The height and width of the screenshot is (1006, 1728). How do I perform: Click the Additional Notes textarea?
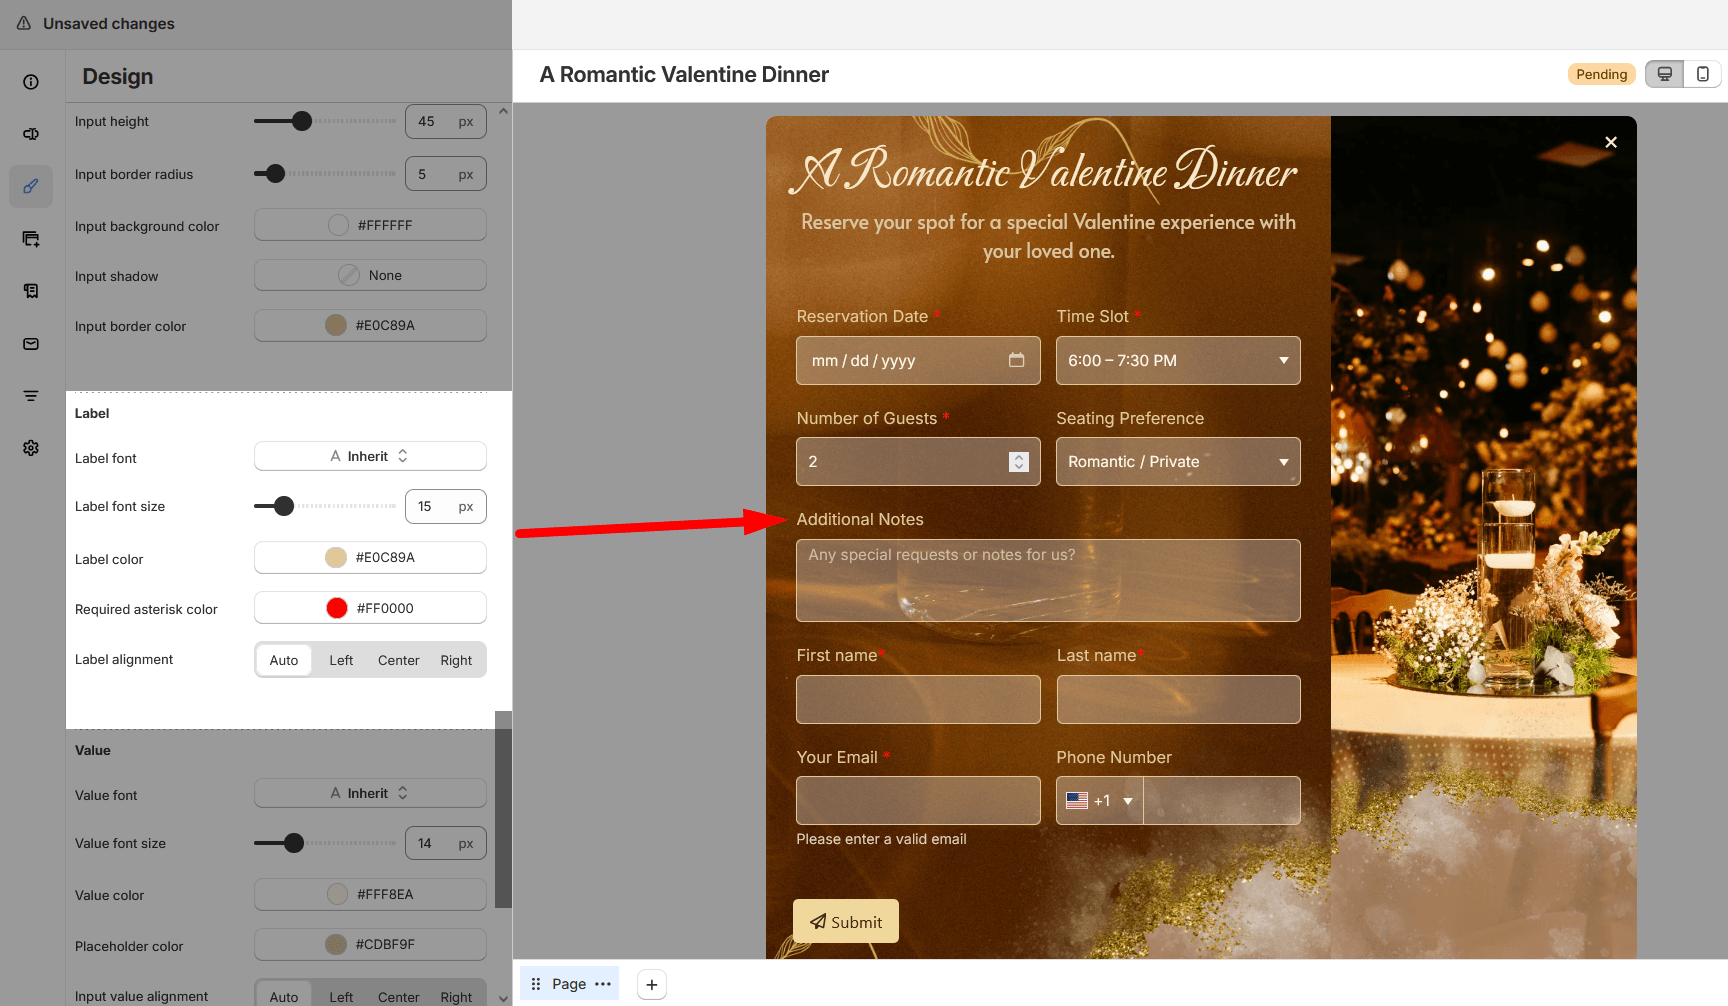pyautogui.click(x=1048, y=581)
